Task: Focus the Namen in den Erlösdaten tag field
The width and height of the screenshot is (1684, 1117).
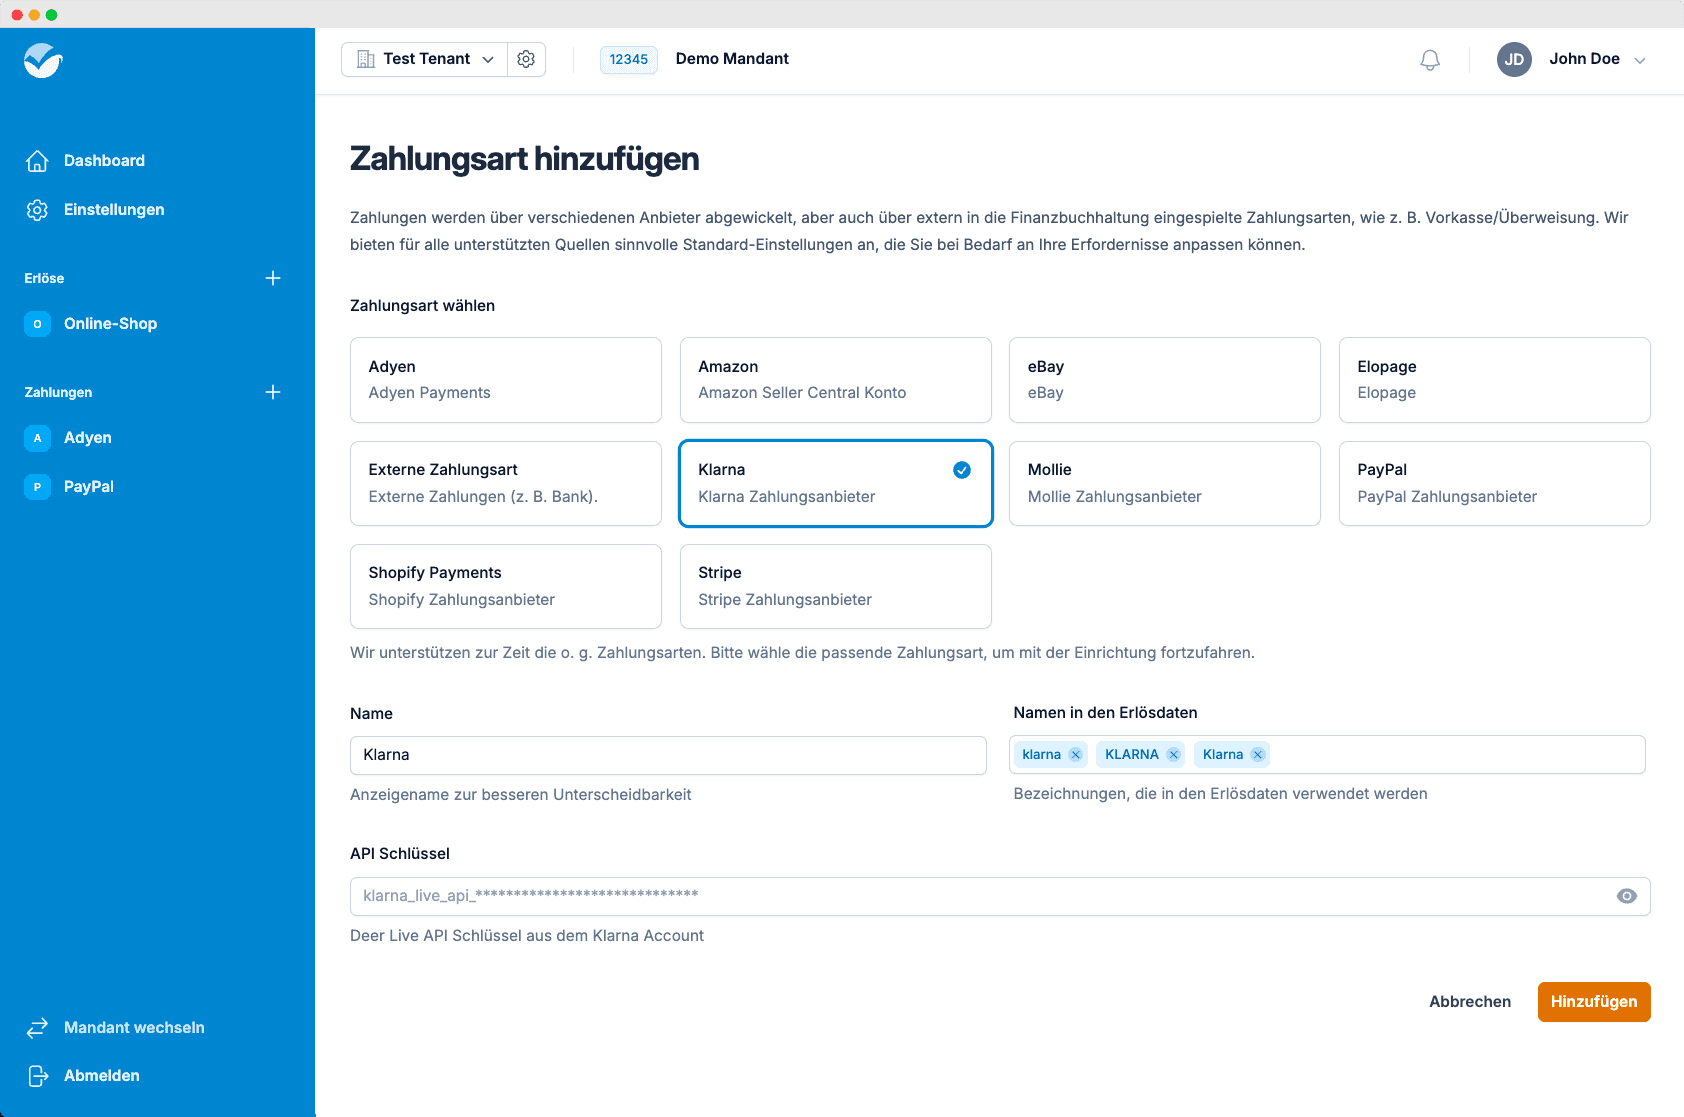Action: click(1327, 755)
